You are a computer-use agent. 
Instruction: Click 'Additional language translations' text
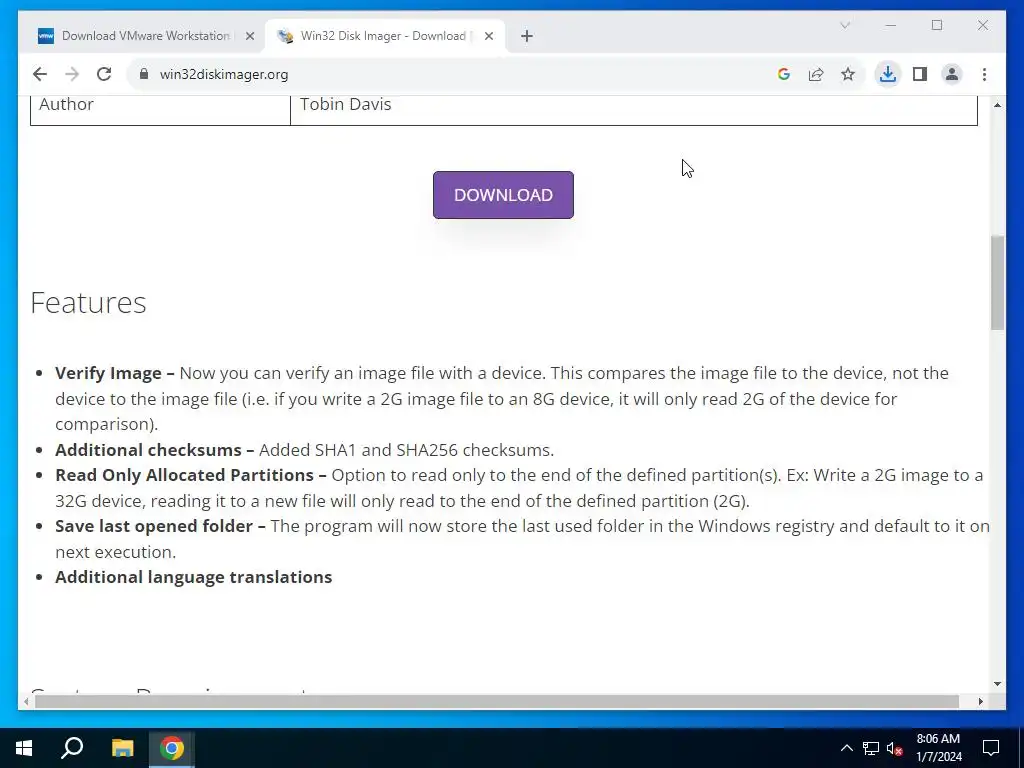point(193,577)
